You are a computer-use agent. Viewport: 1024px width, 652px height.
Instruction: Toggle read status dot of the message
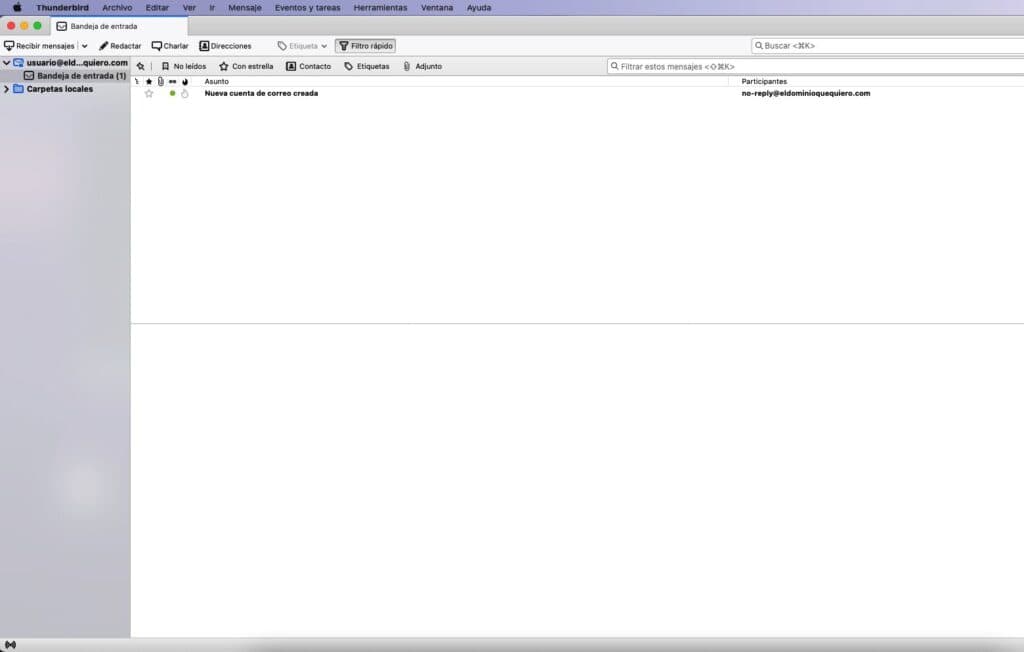click(x=172, y=94)
